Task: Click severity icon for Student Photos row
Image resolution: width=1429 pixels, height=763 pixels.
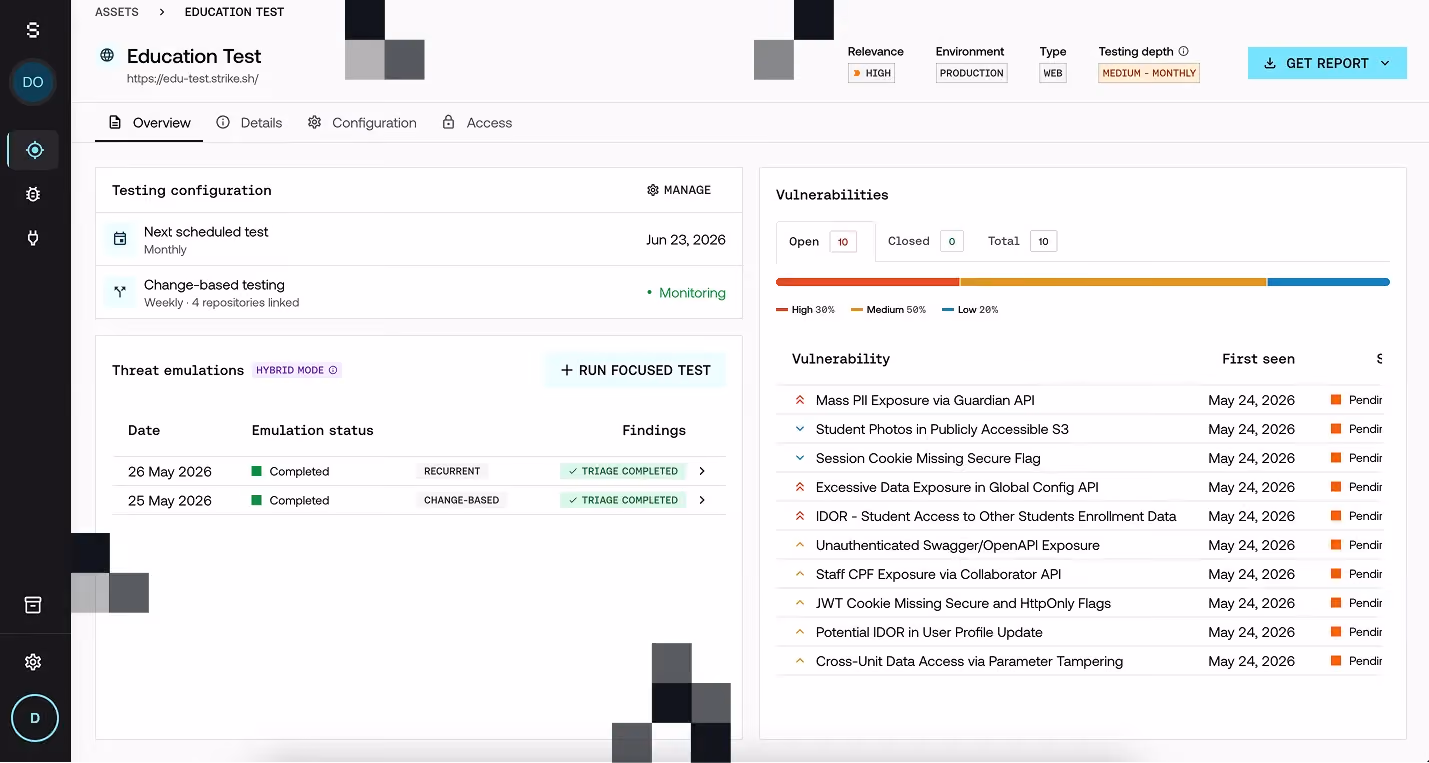Action: tap(800, 429)
